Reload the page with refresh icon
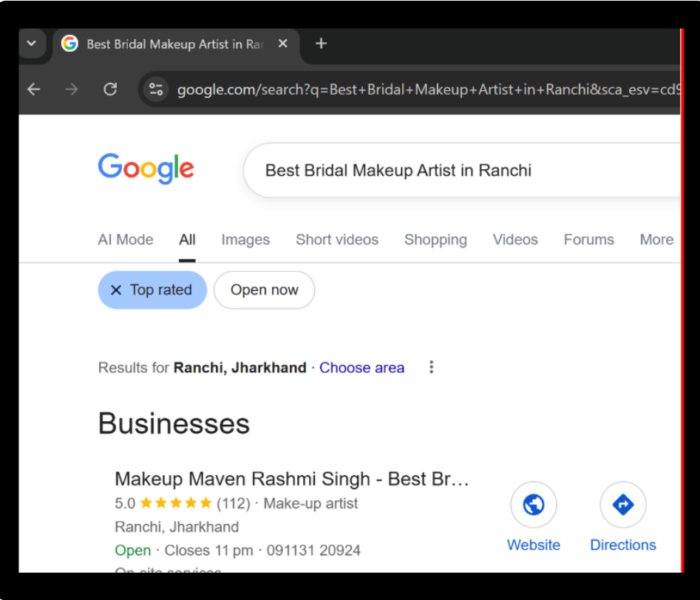700x600 pixels. [x=110, y=89]
